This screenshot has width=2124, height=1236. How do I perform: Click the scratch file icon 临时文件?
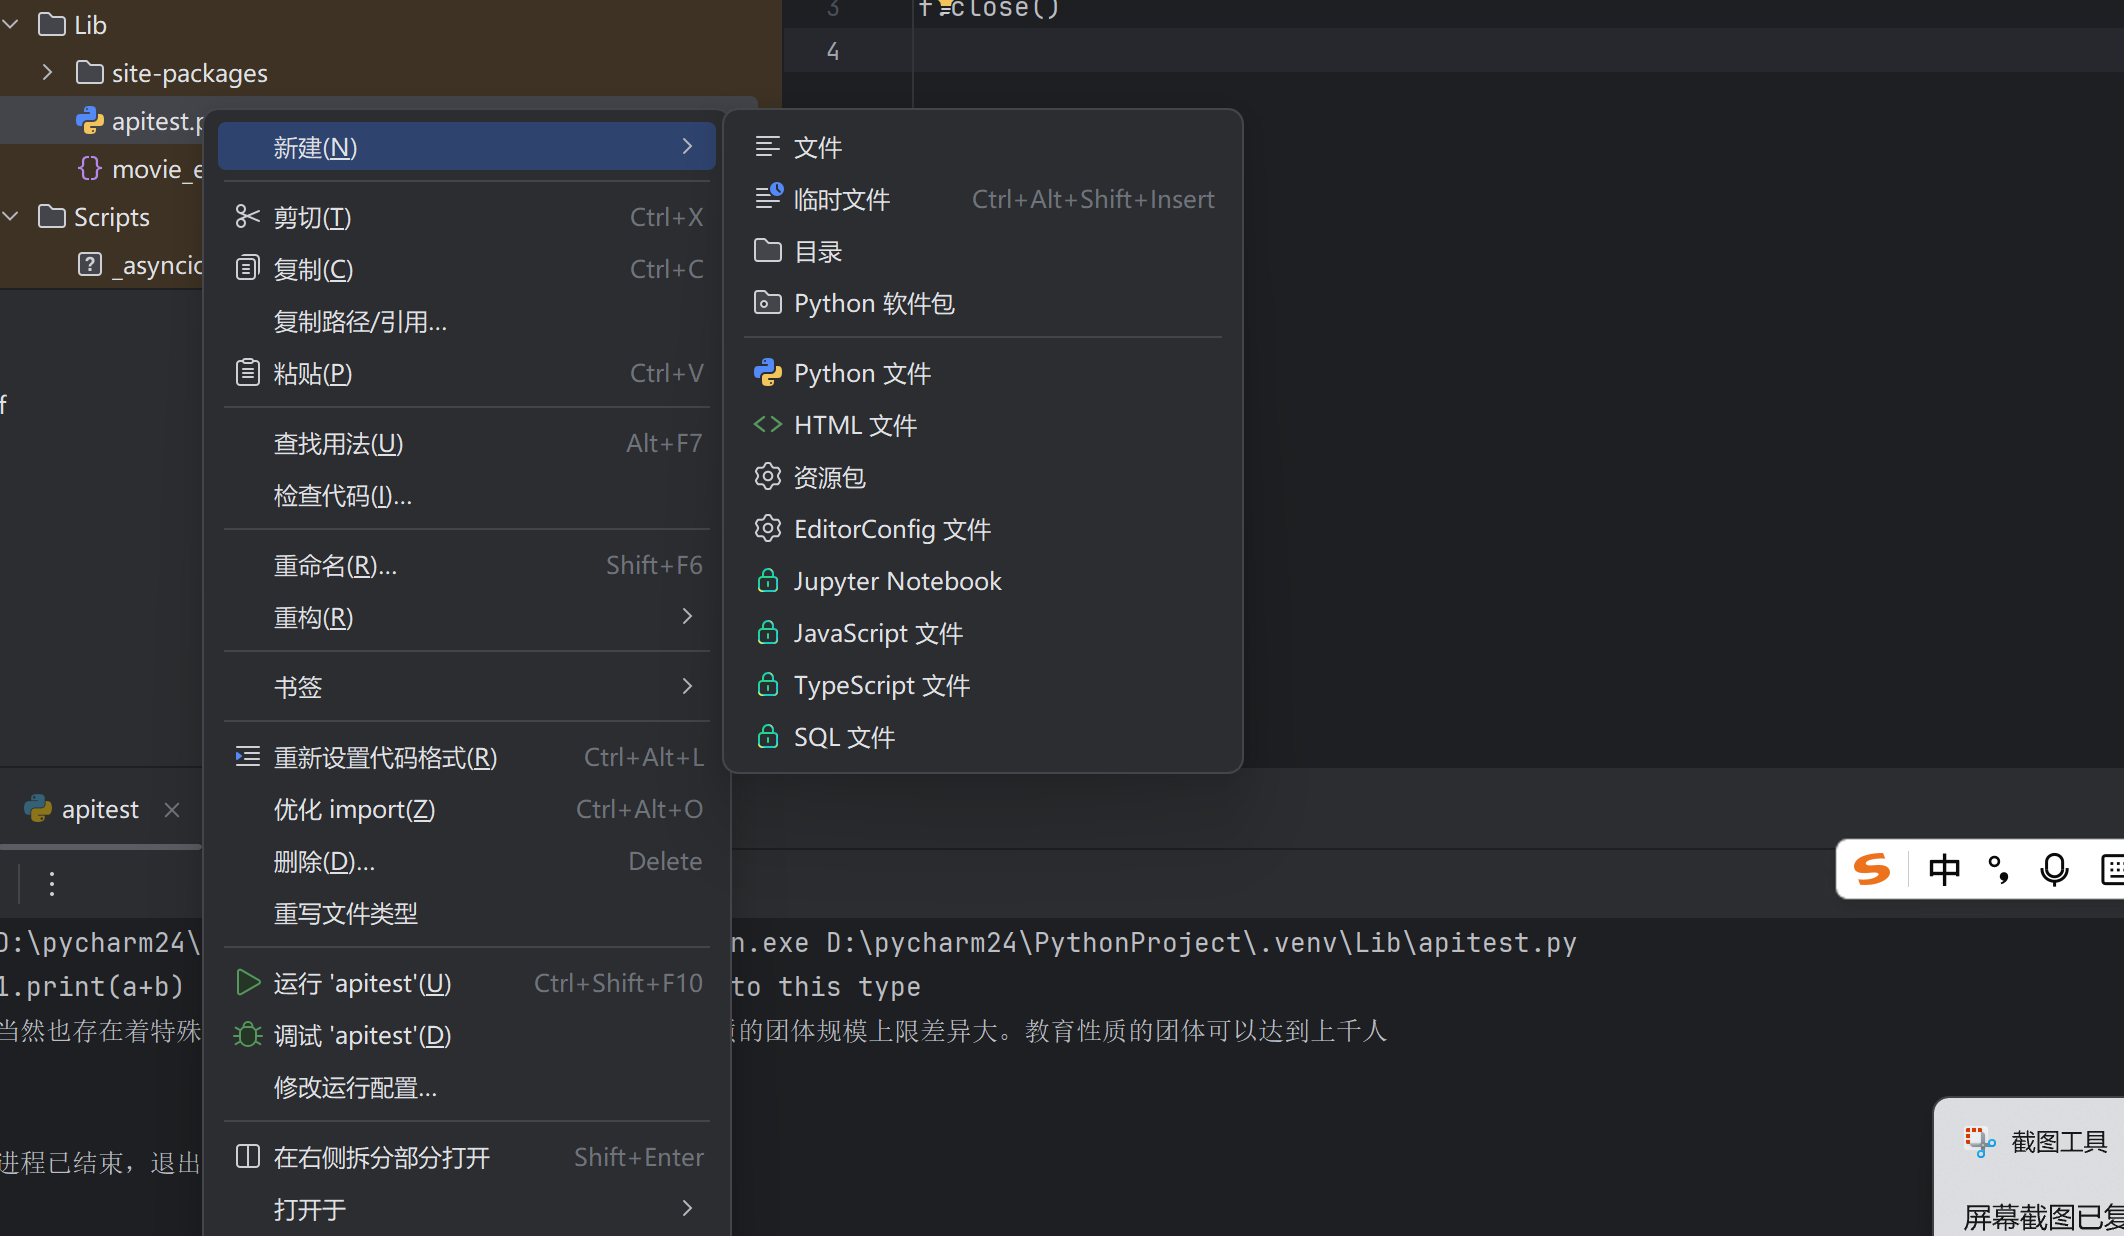tap(767, 198)
